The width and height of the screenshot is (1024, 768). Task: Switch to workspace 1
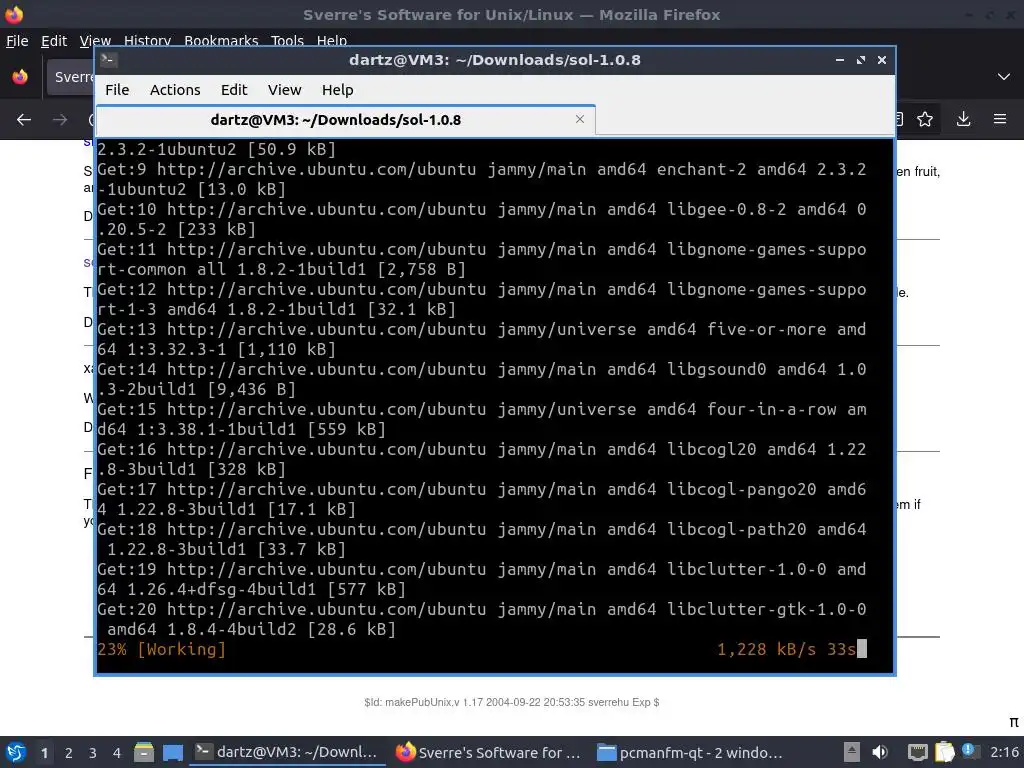click(44, 753)
